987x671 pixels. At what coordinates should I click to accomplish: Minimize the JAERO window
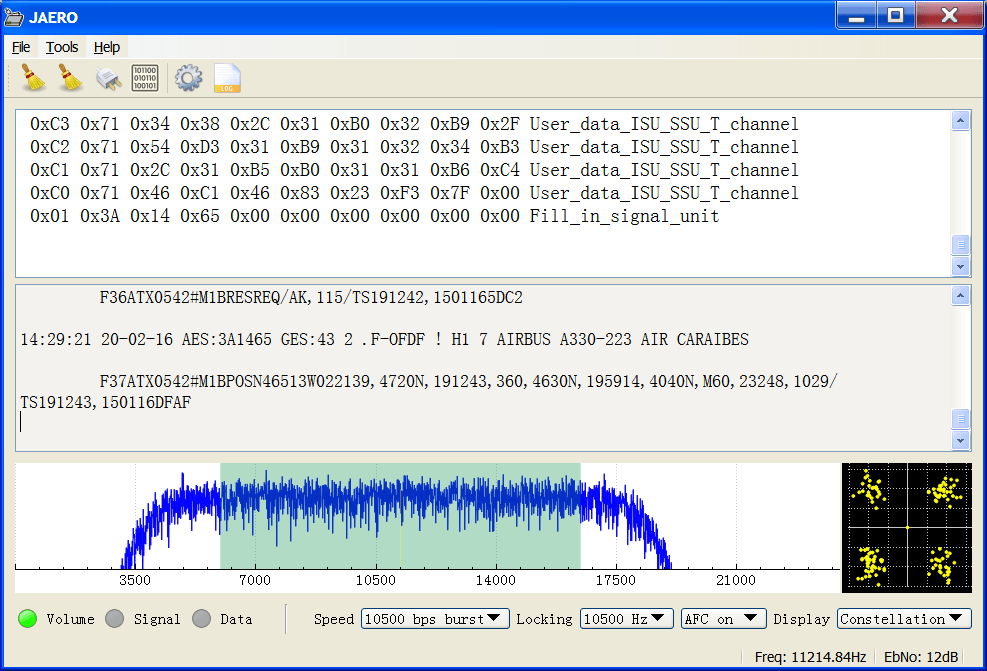point(856,16)
